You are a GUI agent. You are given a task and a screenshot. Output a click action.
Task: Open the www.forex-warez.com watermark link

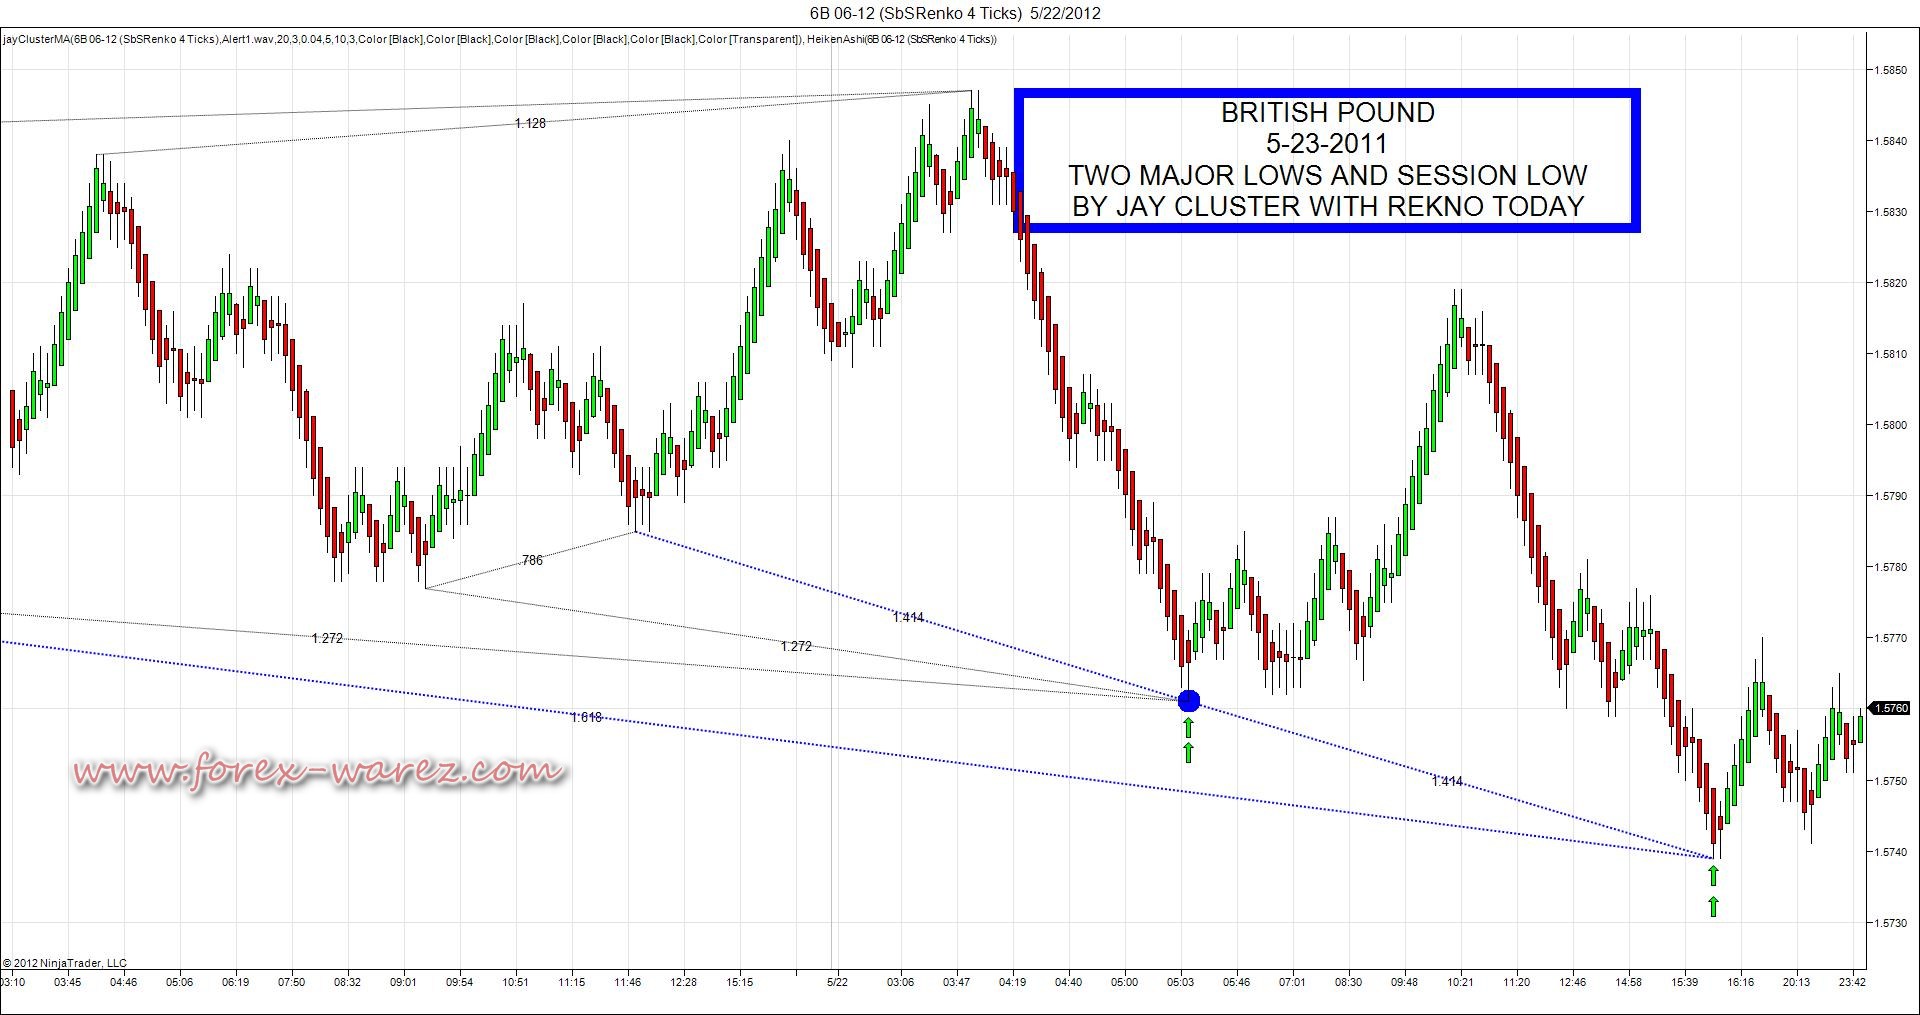[x=320, y=771]
